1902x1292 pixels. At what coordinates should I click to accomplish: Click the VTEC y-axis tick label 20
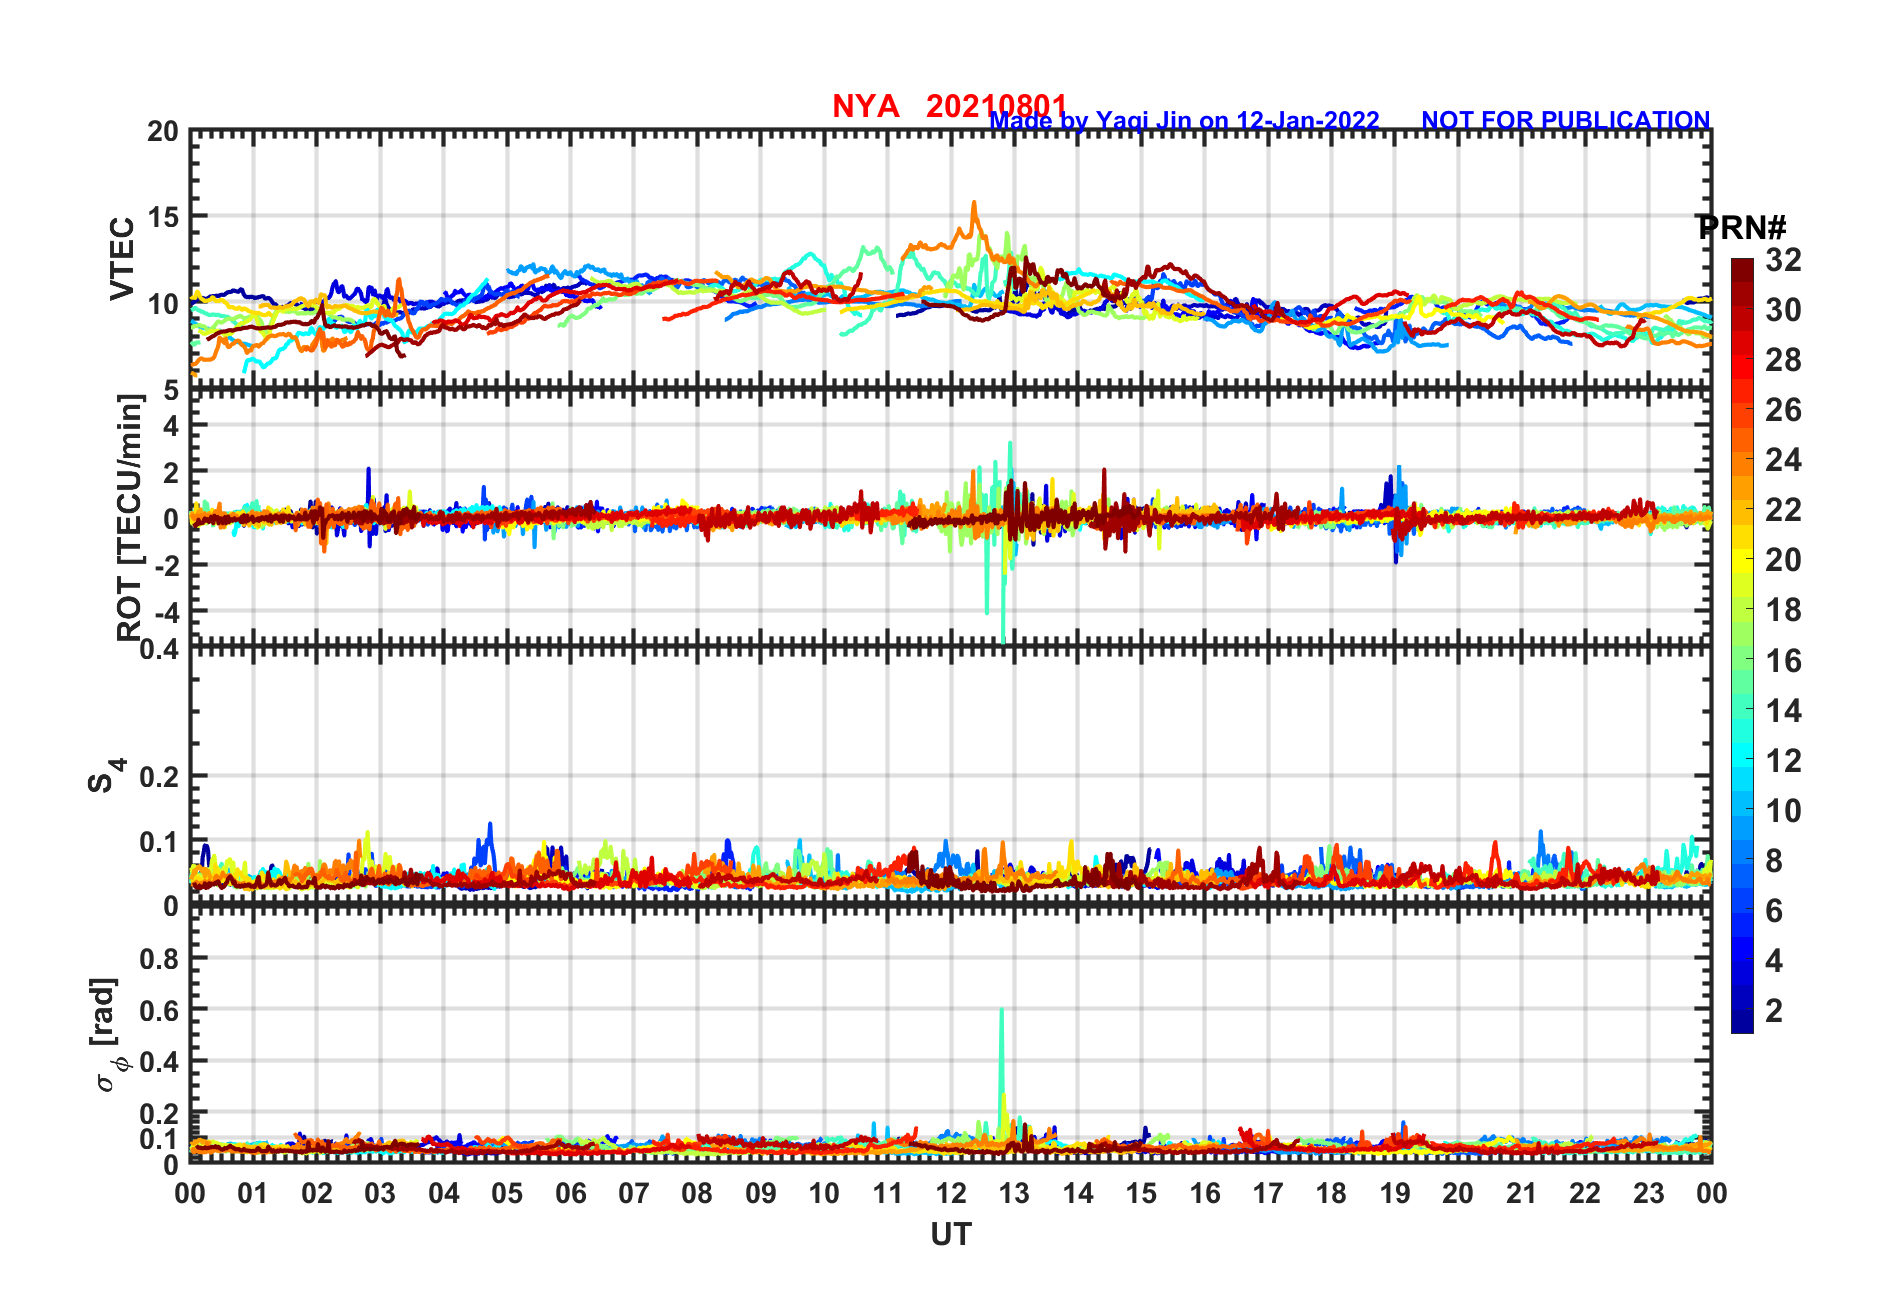pos(163,131)
